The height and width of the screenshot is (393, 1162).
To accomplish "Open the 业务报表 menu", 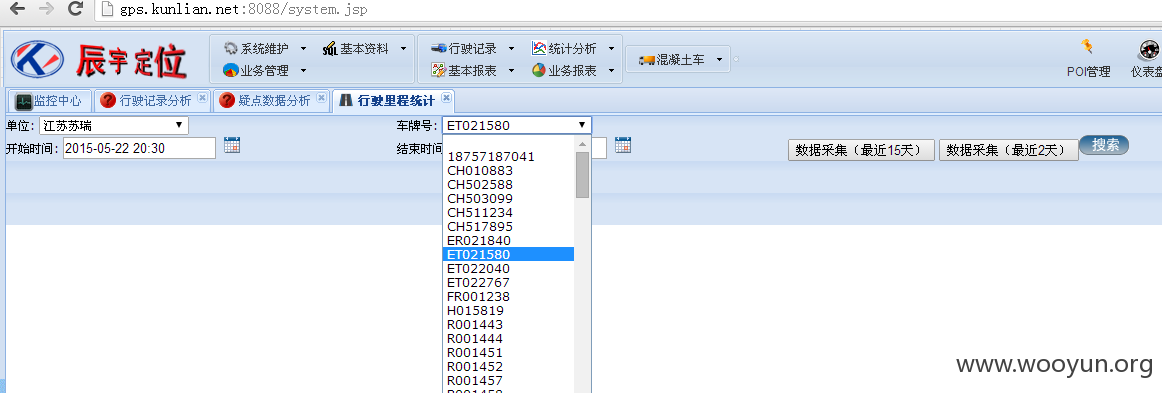I will [573, 70].
